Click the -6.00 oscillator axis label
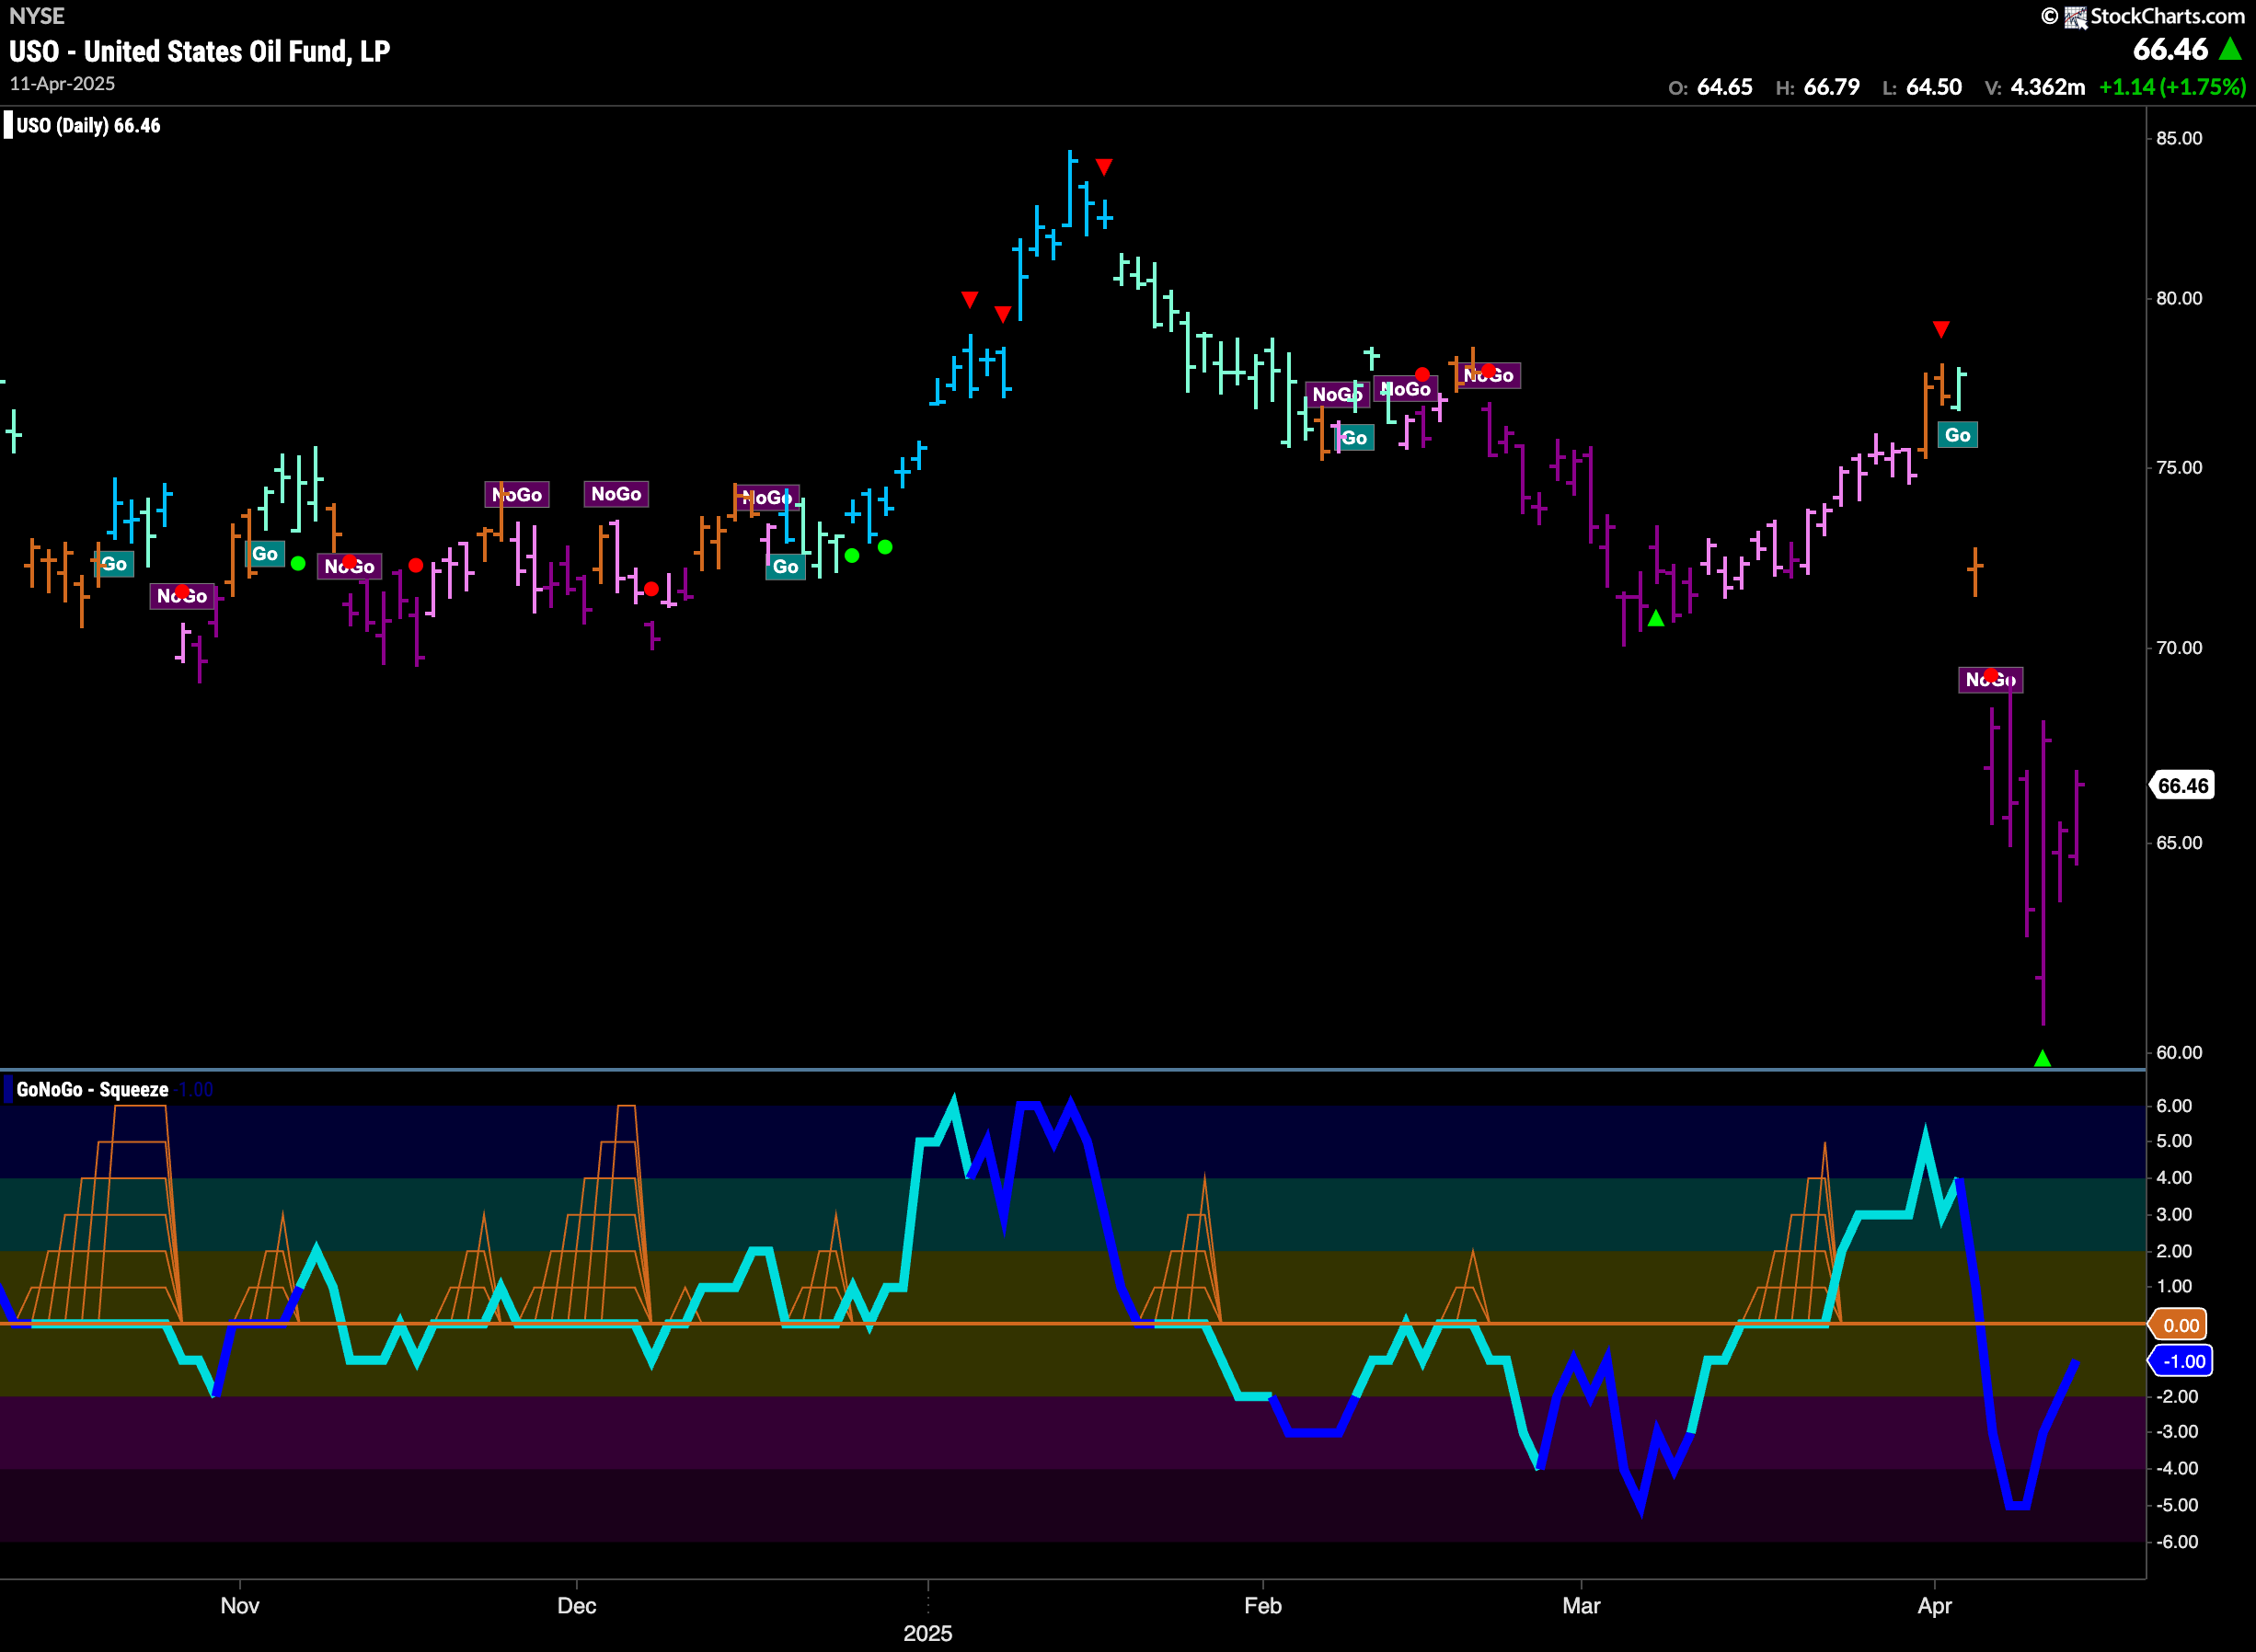The width and height of the screenshot is (2256, 1652). pos(2177,1541)
